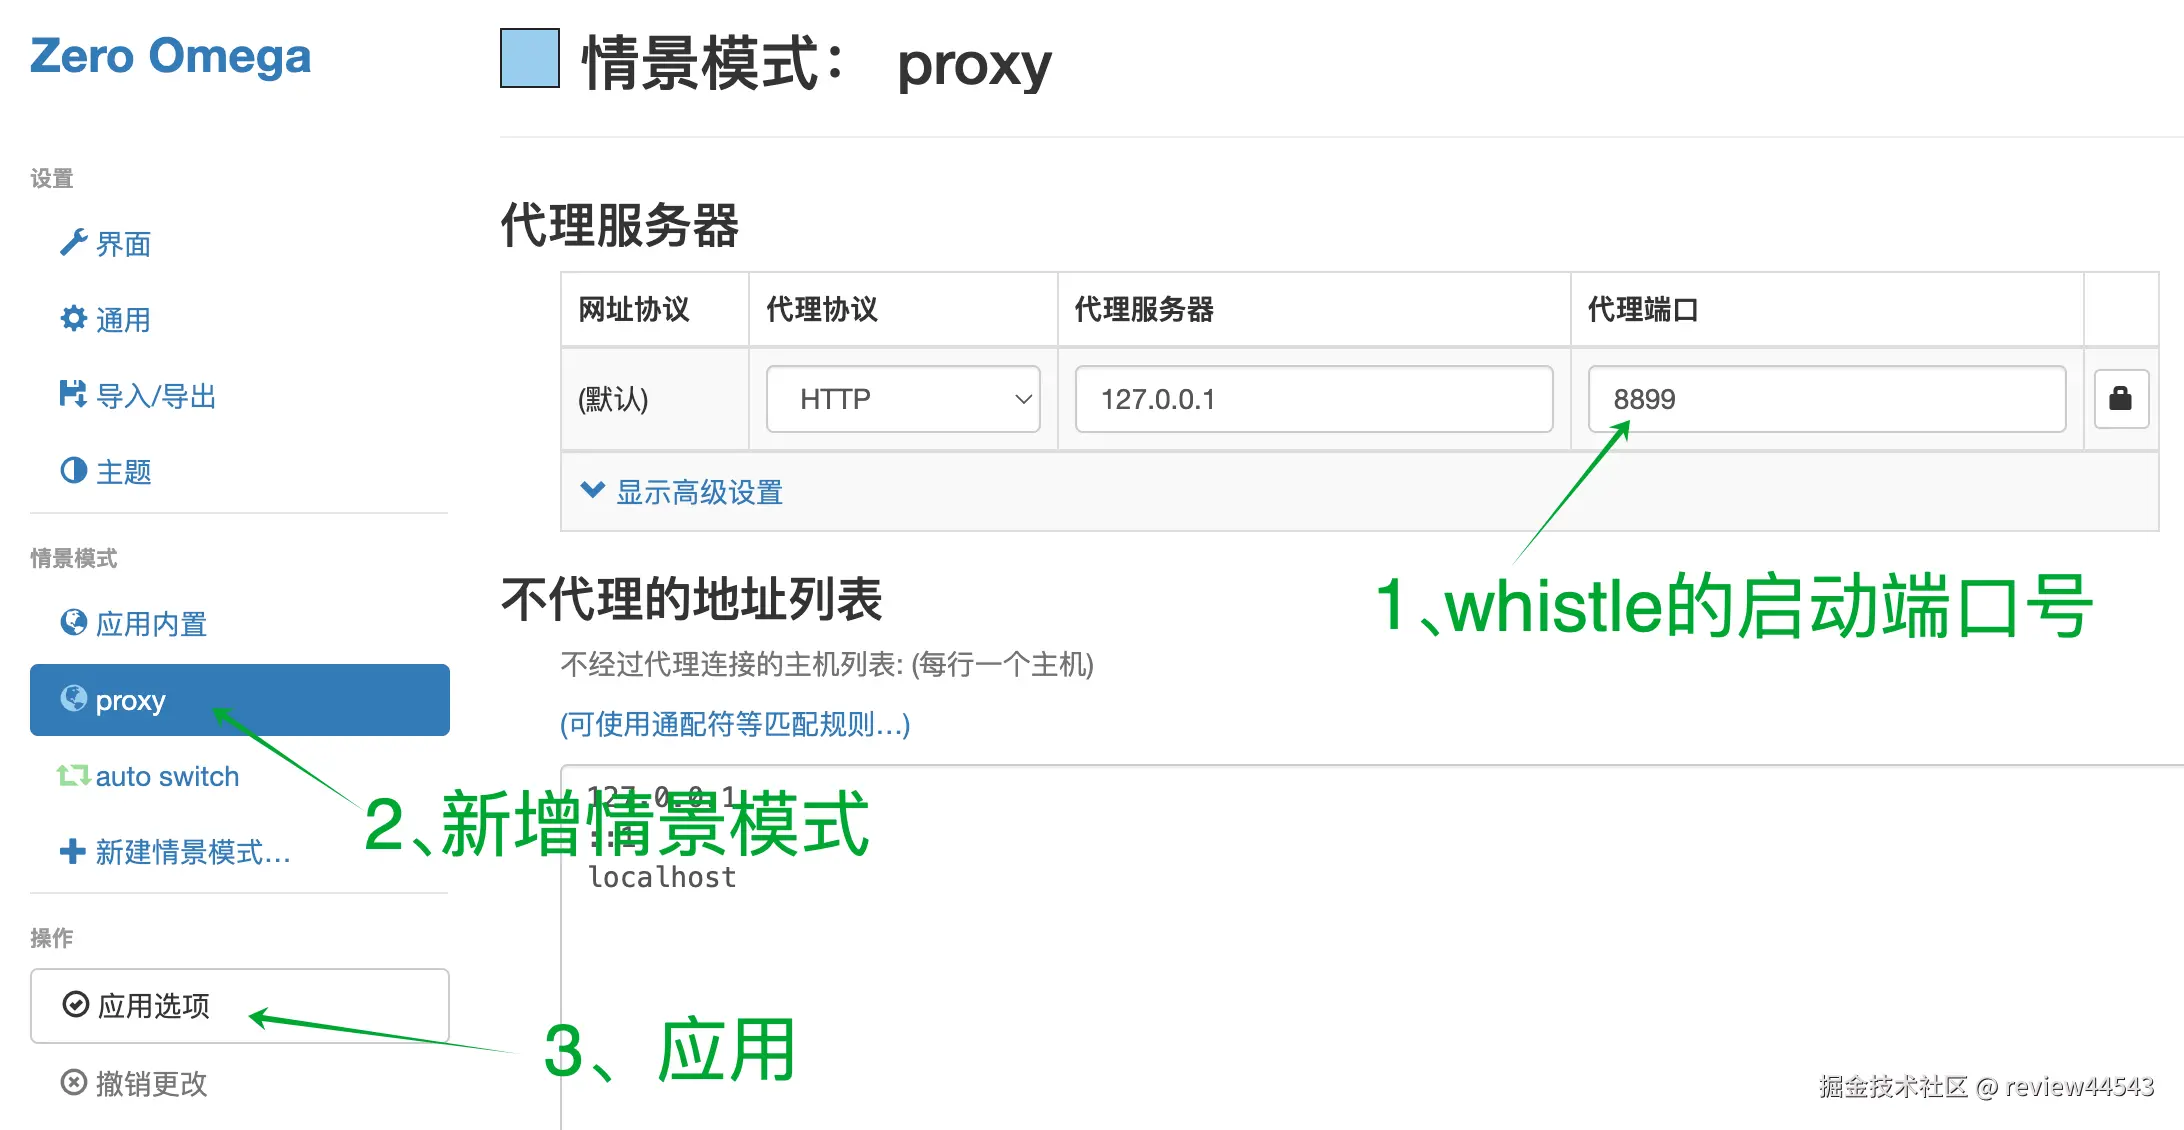Screen dimensions: 2184x1130
Task: Click the half-circle theme icon beside 主题
Action: tap(73, 470)
